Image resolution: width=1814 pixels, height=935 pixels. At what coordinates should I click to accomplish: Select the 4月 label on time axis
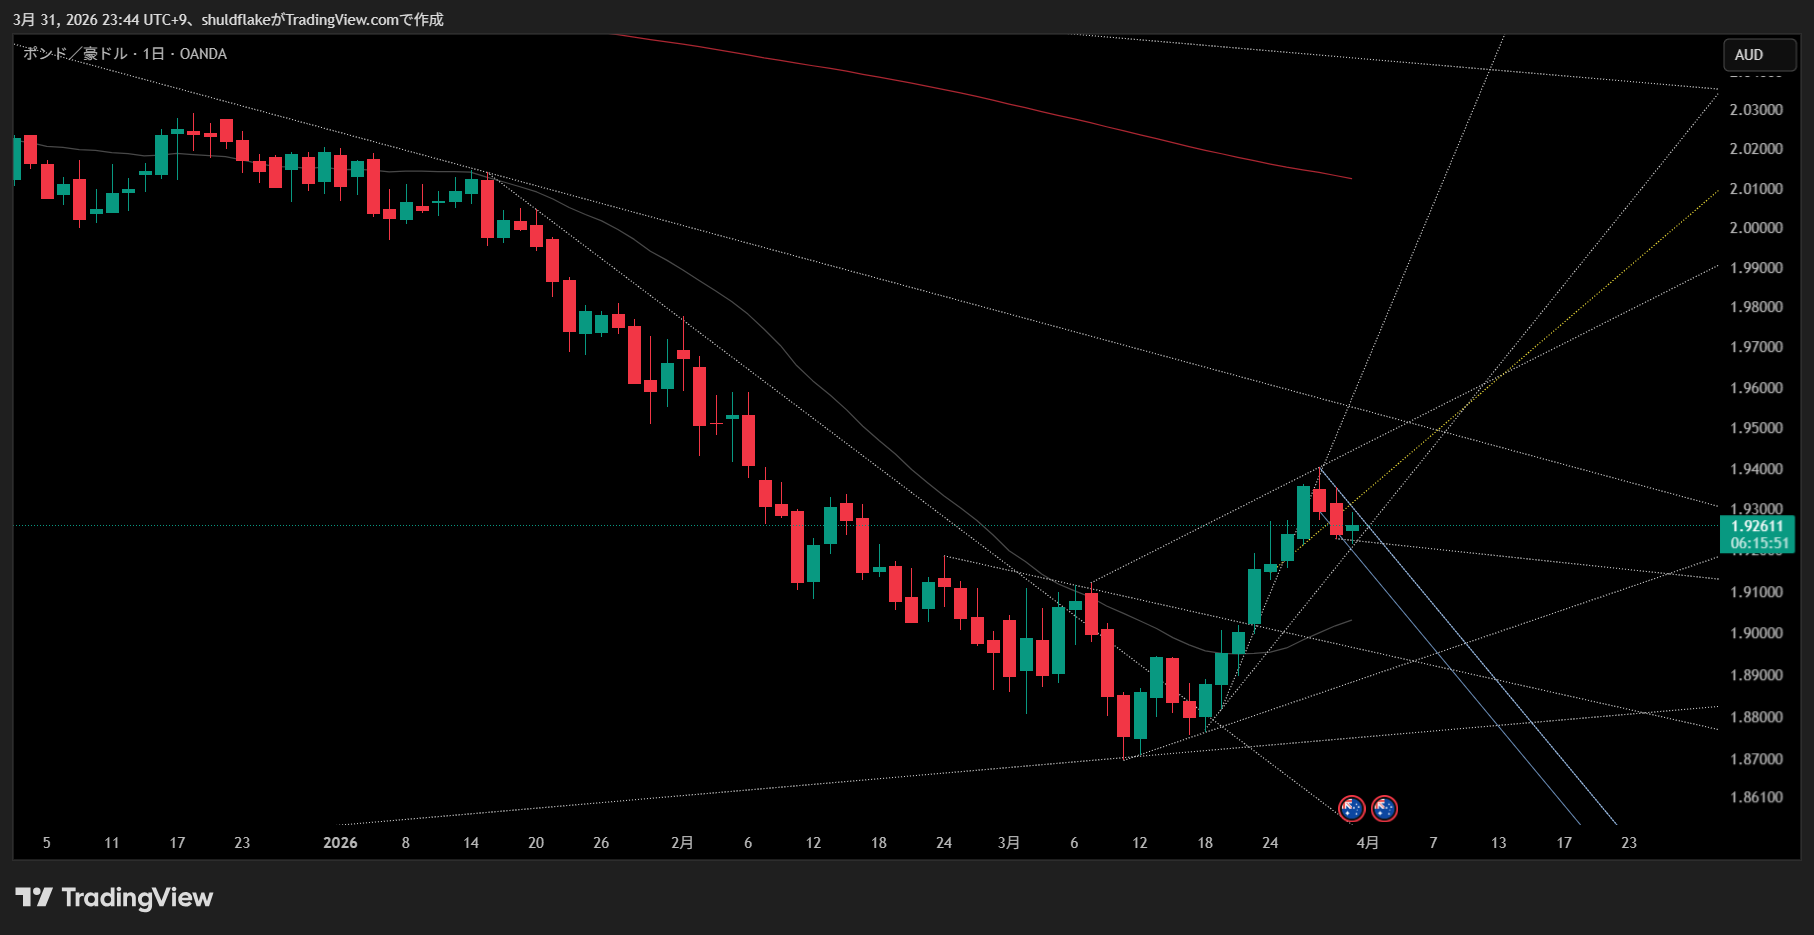[1367, 843]
